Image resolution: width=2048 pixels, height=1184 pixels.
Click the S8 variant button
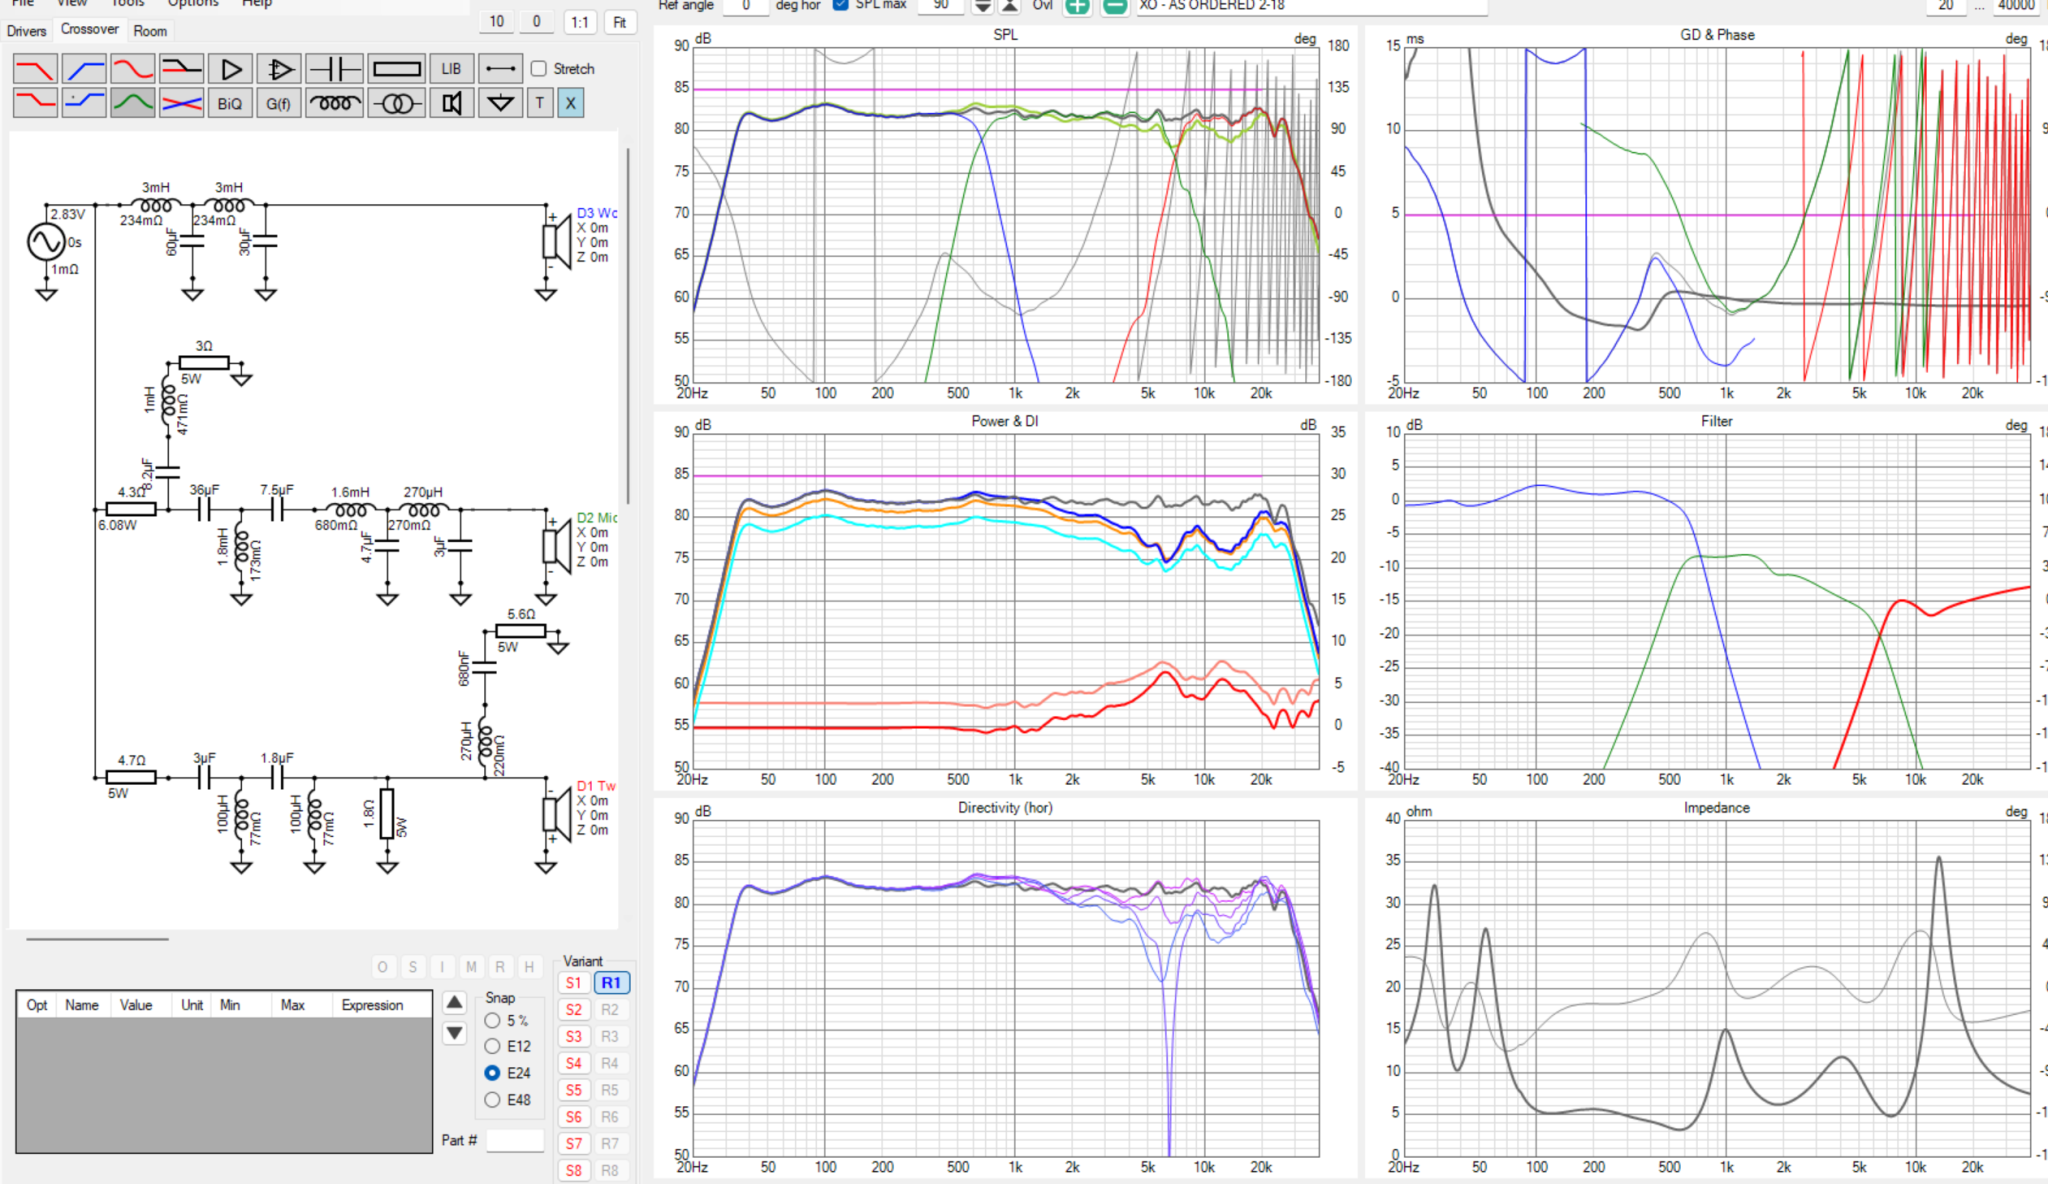[x=573, y=1170]
